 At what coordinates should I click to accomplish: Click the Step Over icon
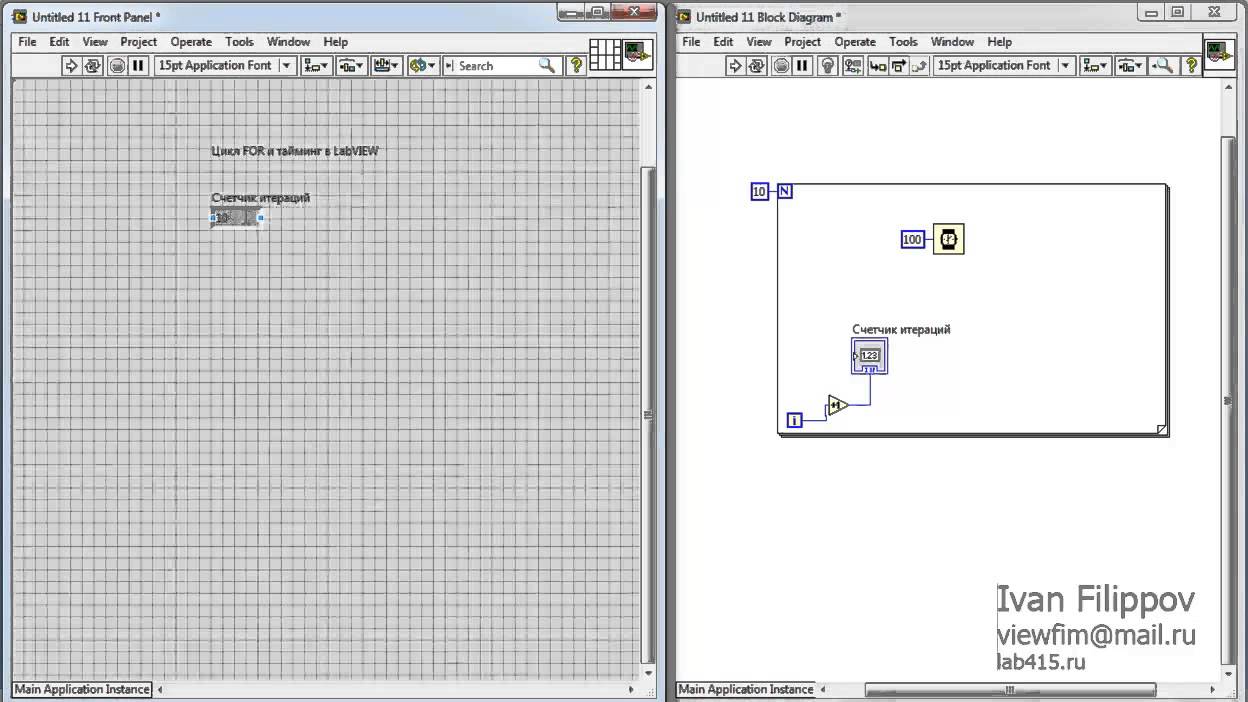(x=898, y=66)
